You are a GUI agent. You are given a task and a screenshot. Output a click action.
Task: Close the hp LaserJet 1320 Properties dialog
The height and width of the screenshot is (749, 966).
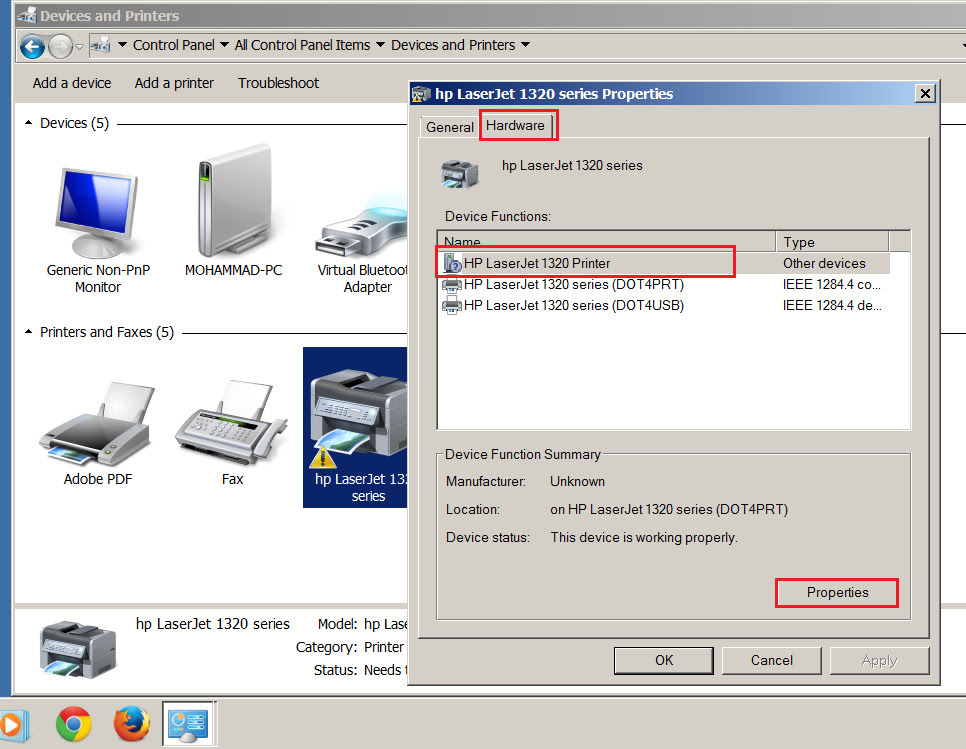[x=925, y=94]
